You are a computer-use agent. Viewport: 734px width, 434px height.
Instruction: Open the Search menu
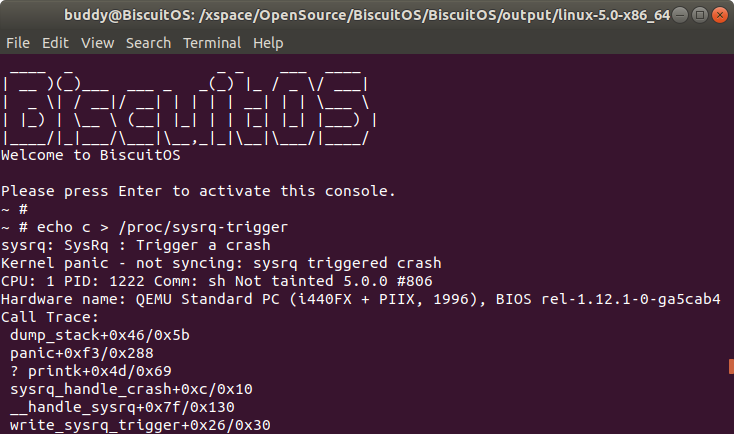[149, 44]
